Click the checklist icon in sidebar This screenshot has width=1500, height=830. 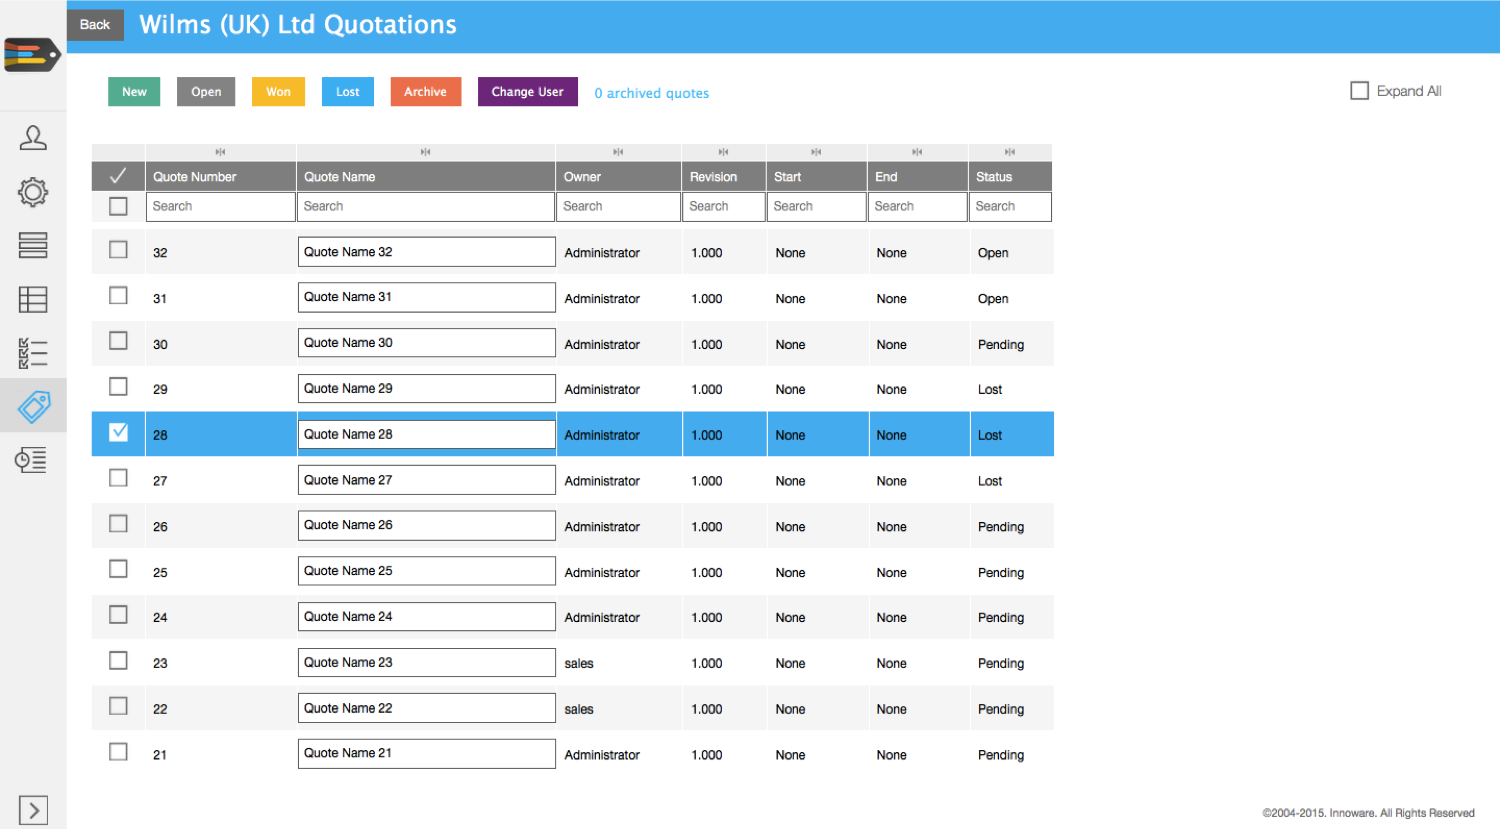[33, 353]
